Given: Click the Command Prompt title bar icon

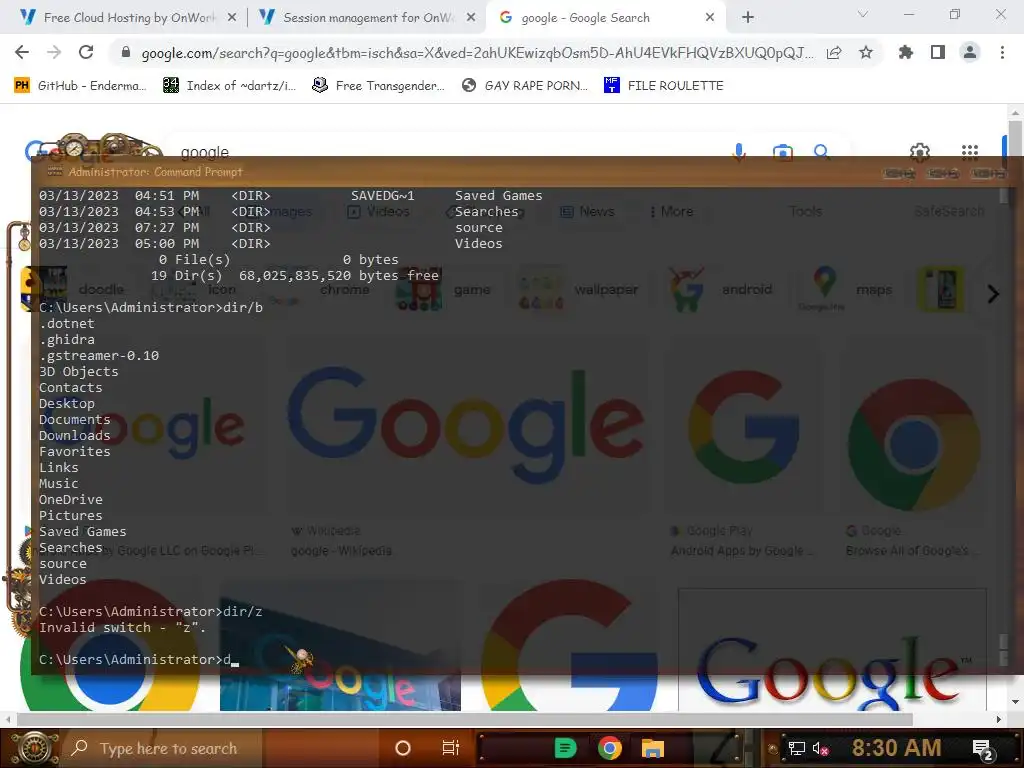Looking at the screenshot, I should click(55, 172).
